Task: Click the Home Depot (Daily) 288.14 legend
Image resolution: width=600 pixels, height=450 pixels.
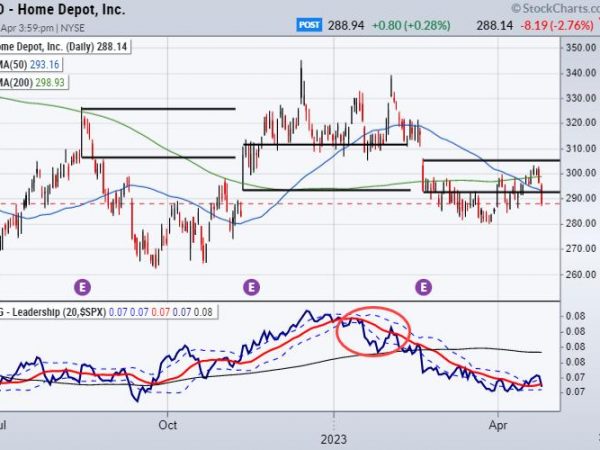Action: pyautogui.click(x=64, y=47)
